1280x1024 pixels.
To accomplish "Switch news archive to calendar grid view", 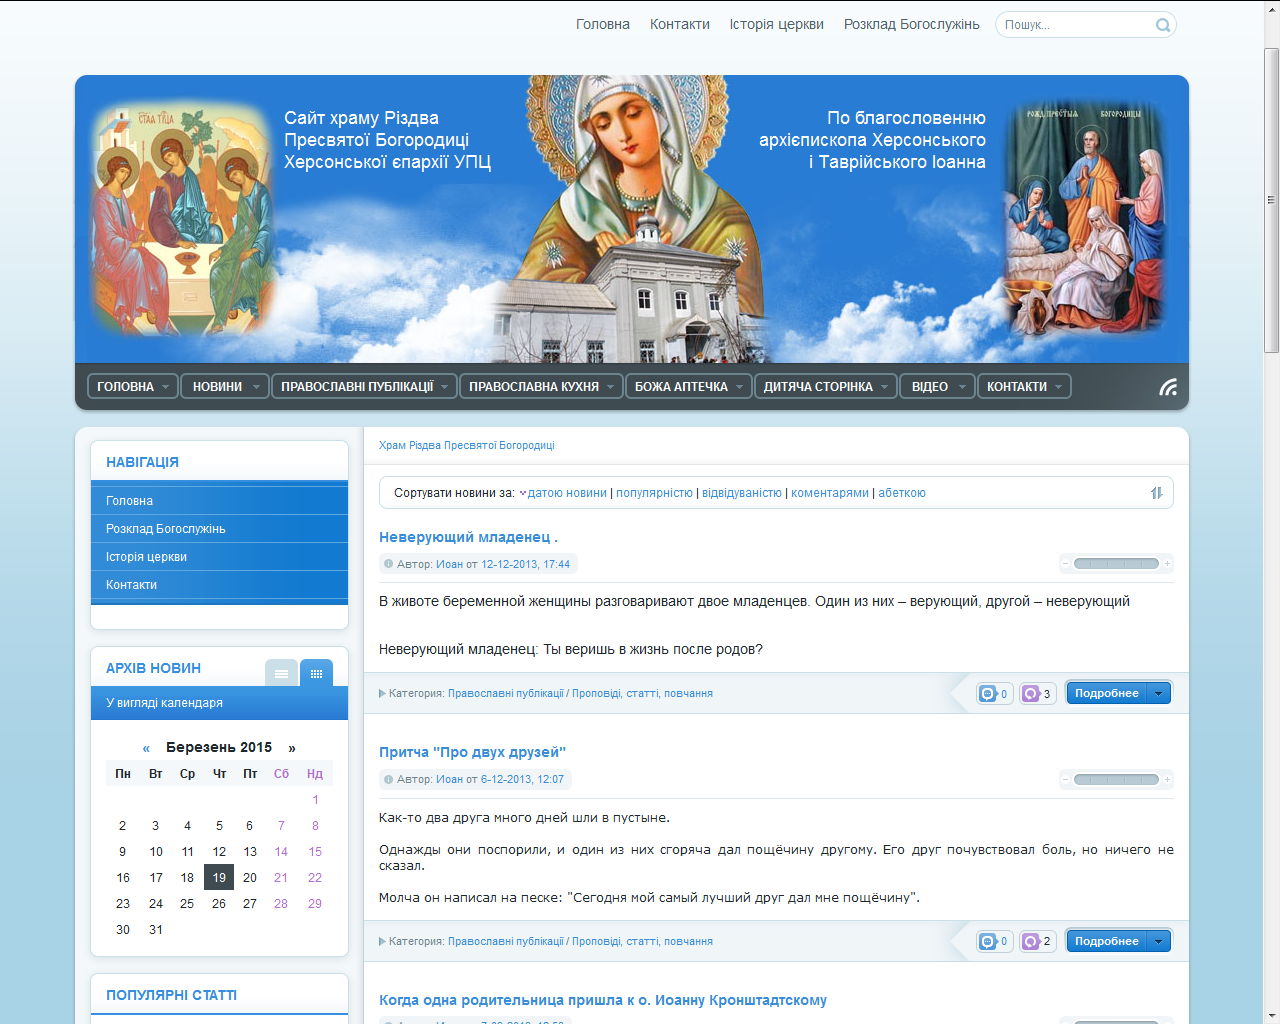I will coord(316,673).
